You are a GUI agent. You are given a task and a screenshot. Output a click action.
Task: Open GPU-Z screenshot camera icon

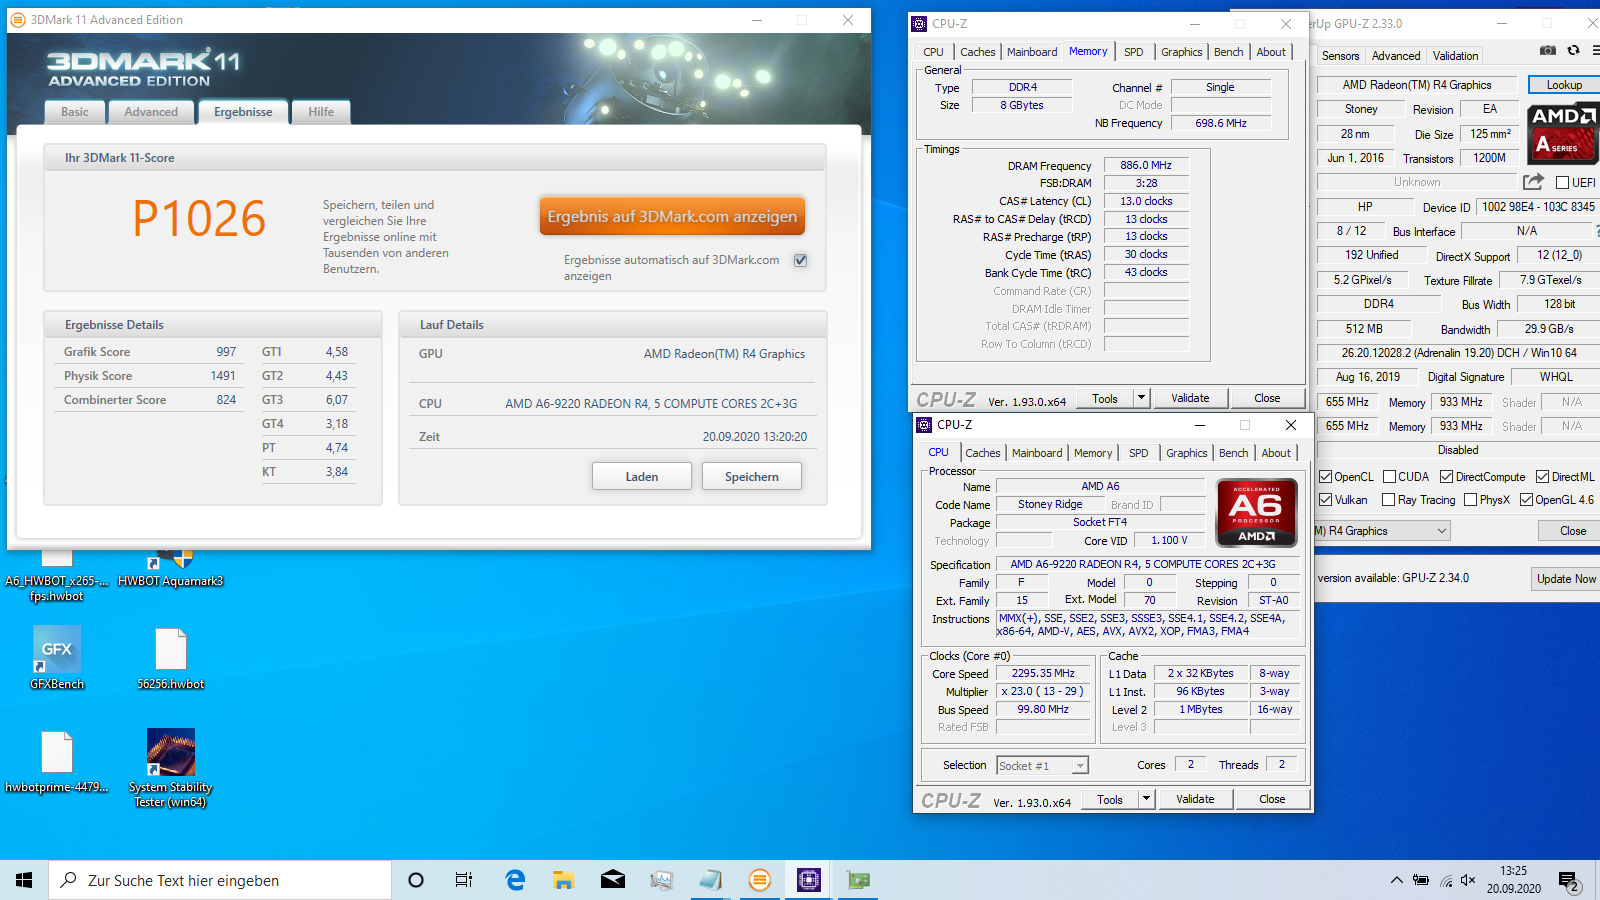pyautogui.click(x=1548, y=50)
